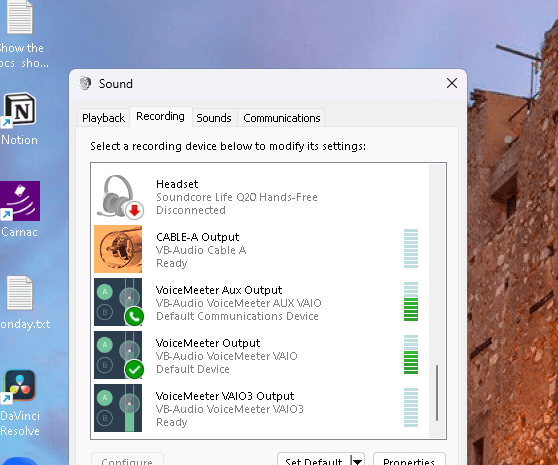Click the CABLE-A Output orange icon

tap(118, 249)
